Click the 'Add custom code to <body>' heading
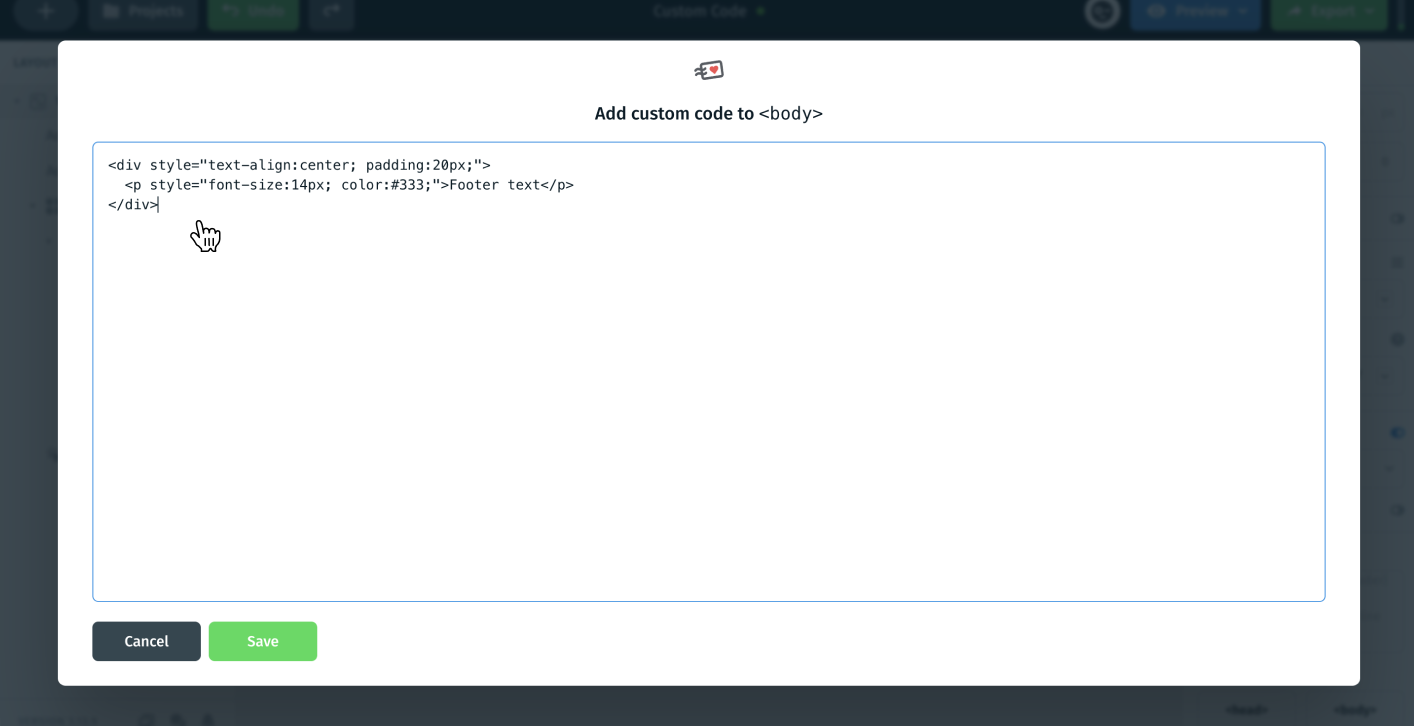Viewport: 1414px width, 726px height. tap(708, 114)
